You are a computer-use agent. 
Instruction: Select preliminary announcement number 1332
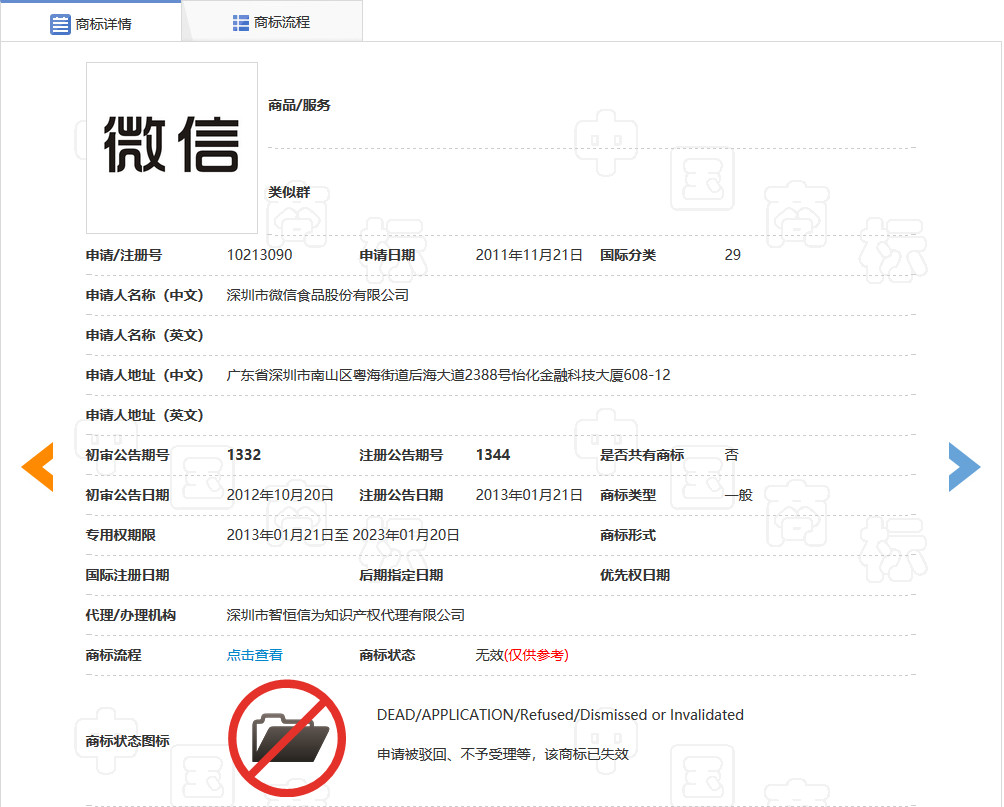[244, 455]
